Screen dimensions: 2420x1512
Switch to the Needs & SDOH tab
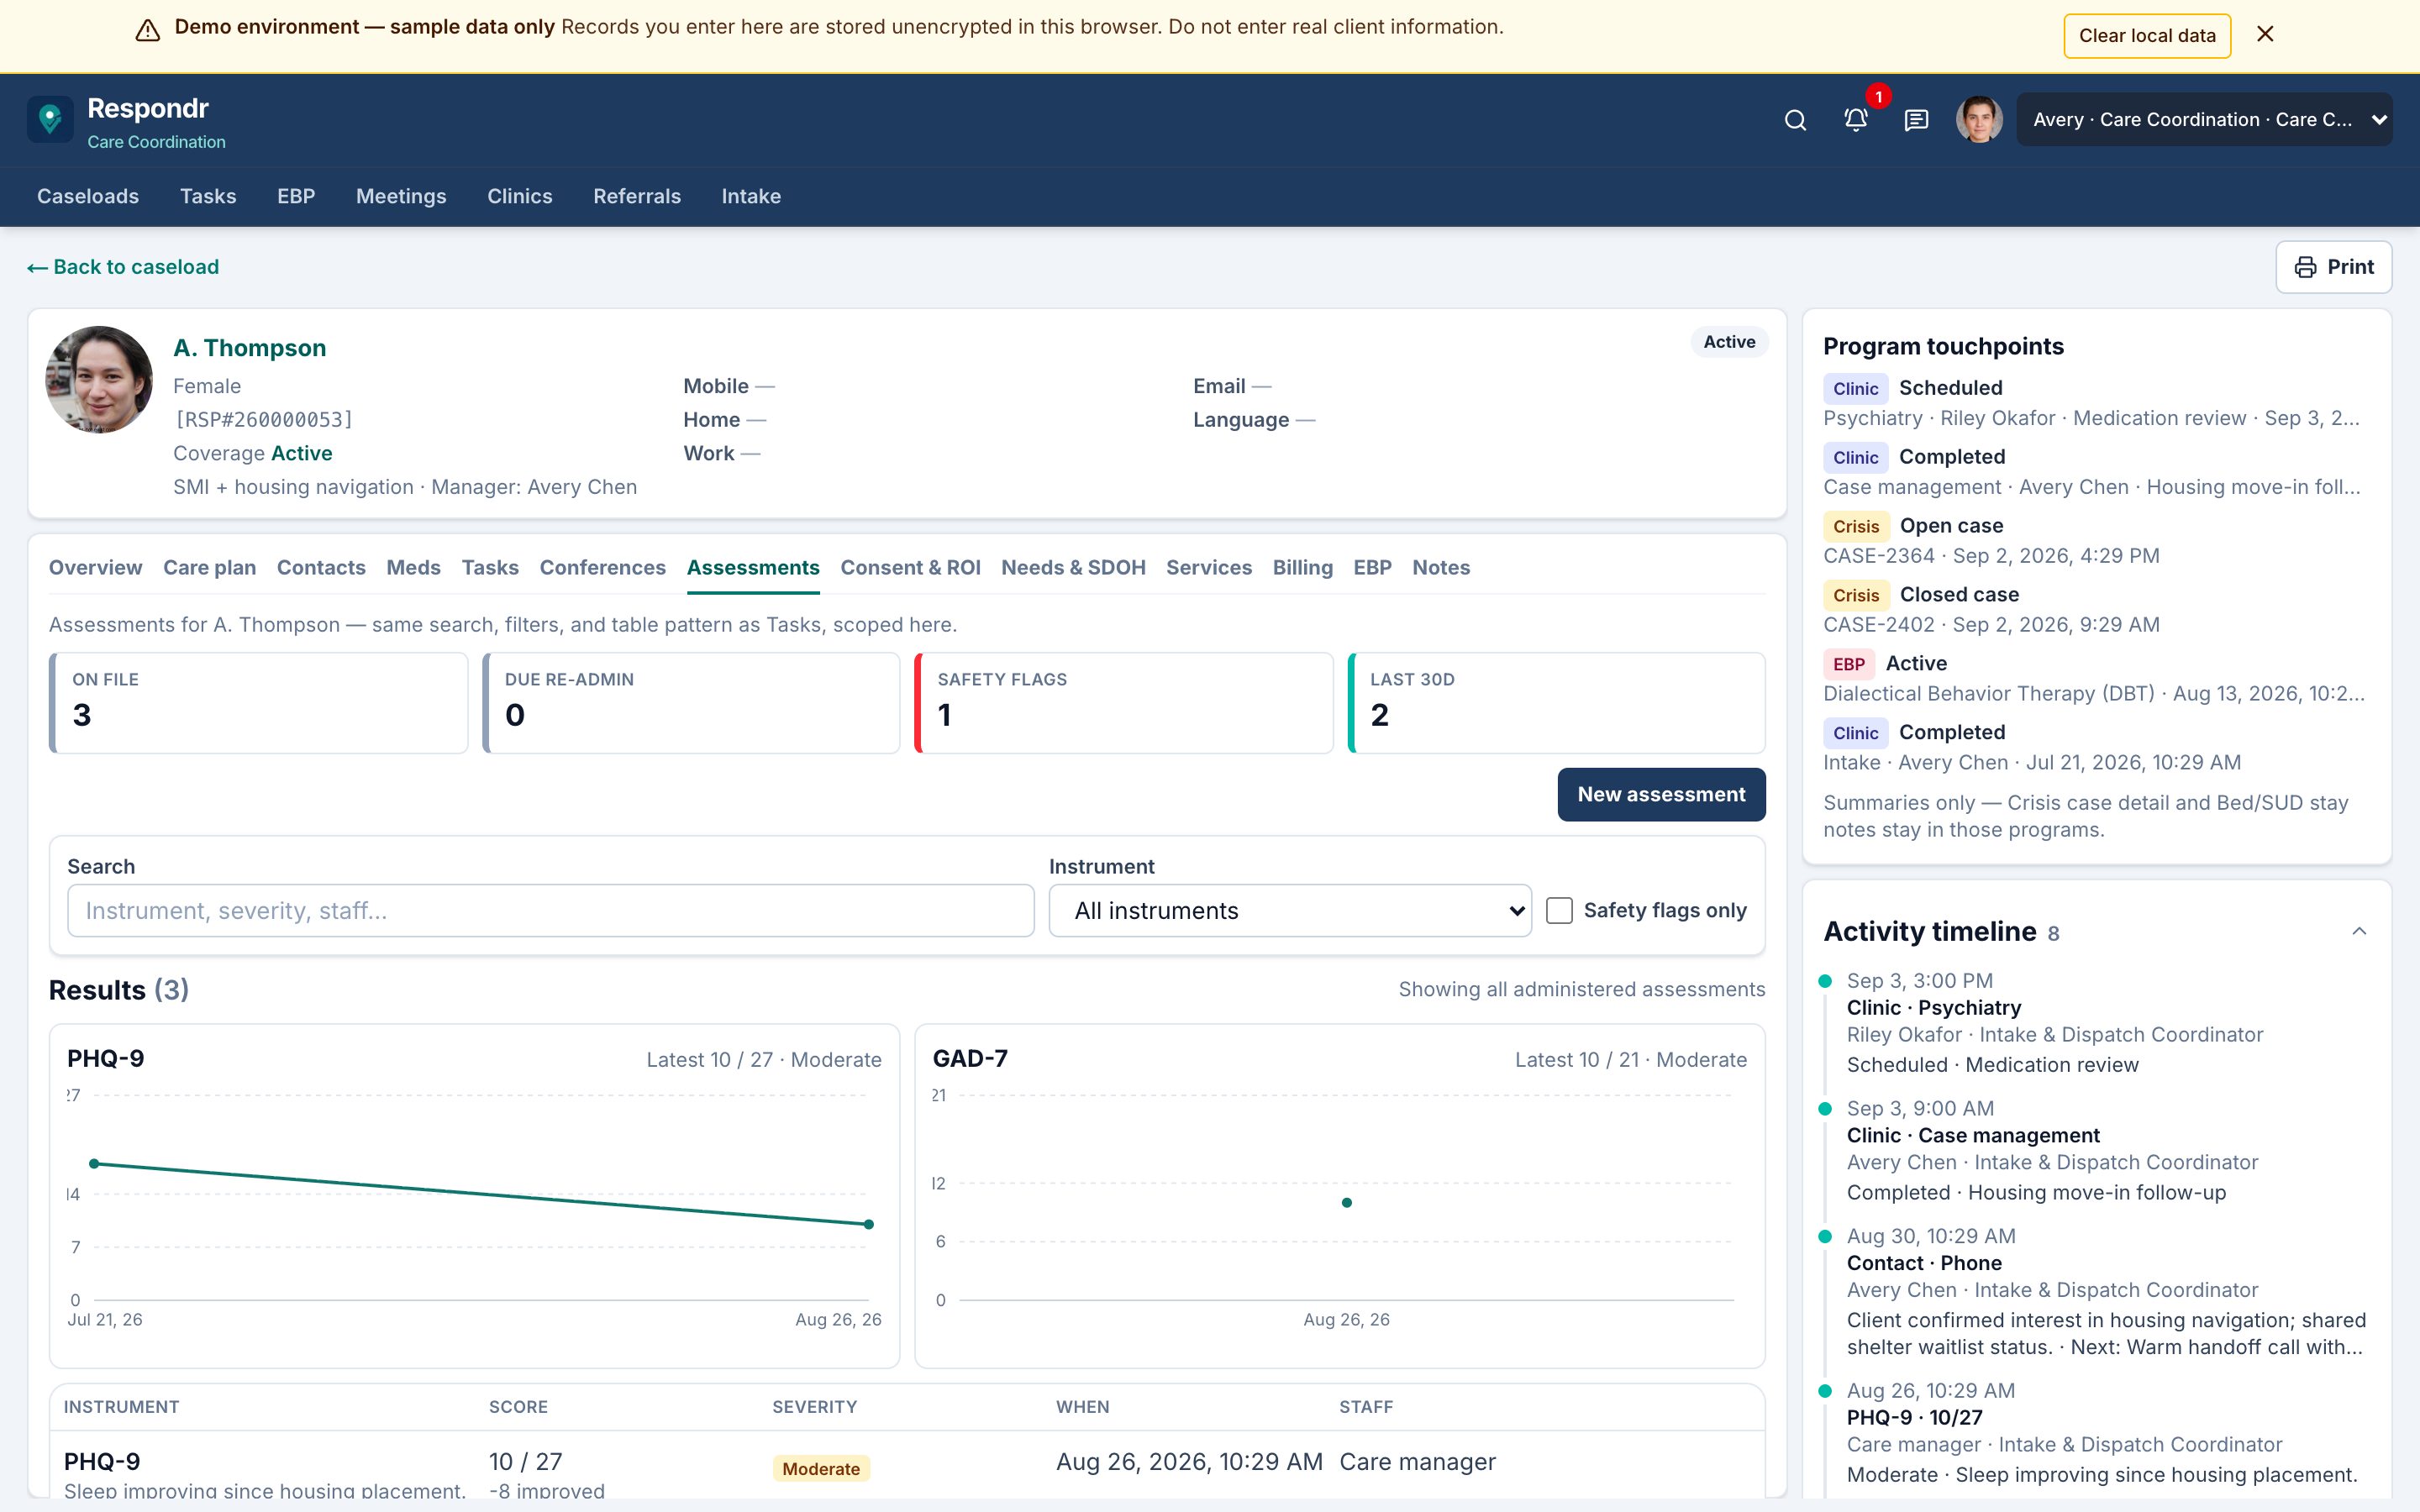(x=1073, y=568)
